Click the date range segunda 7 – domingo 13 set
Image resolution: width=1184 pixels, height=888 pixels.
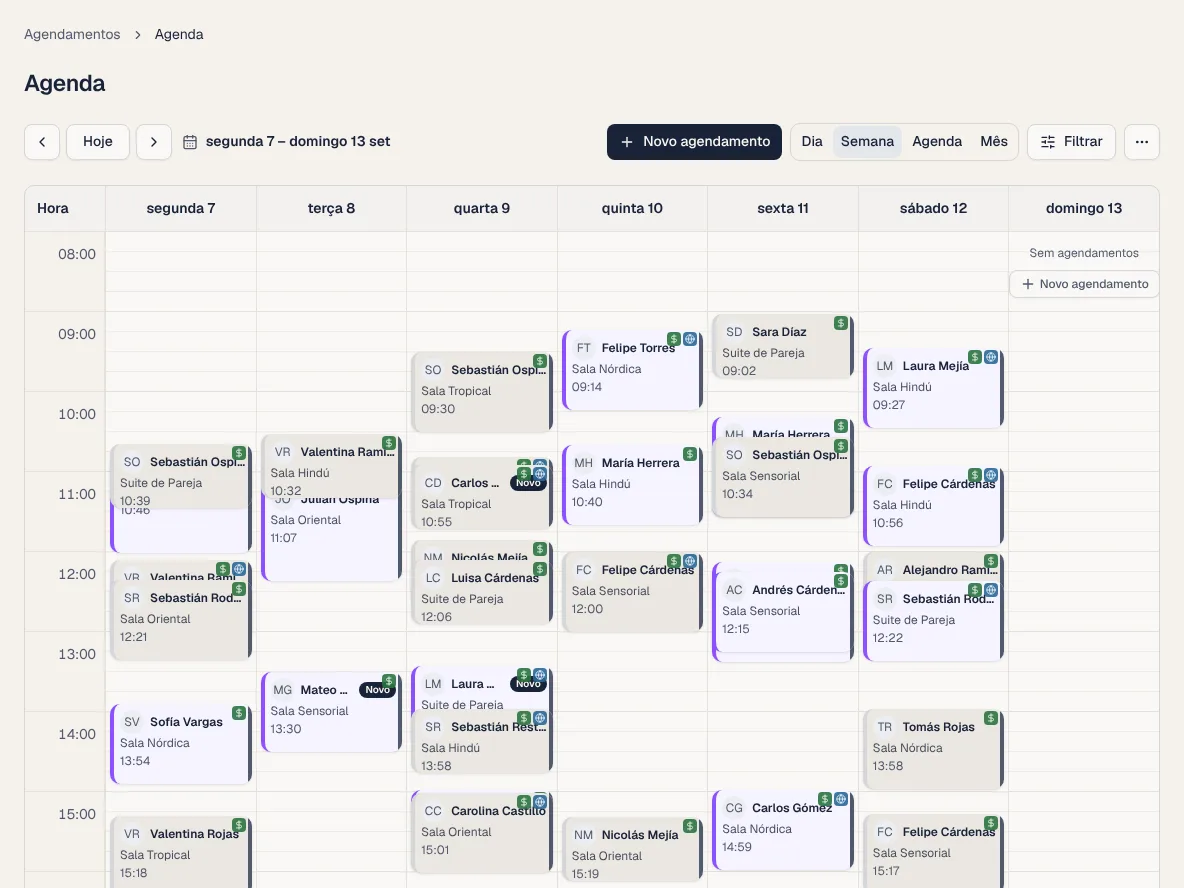point(298,142)
